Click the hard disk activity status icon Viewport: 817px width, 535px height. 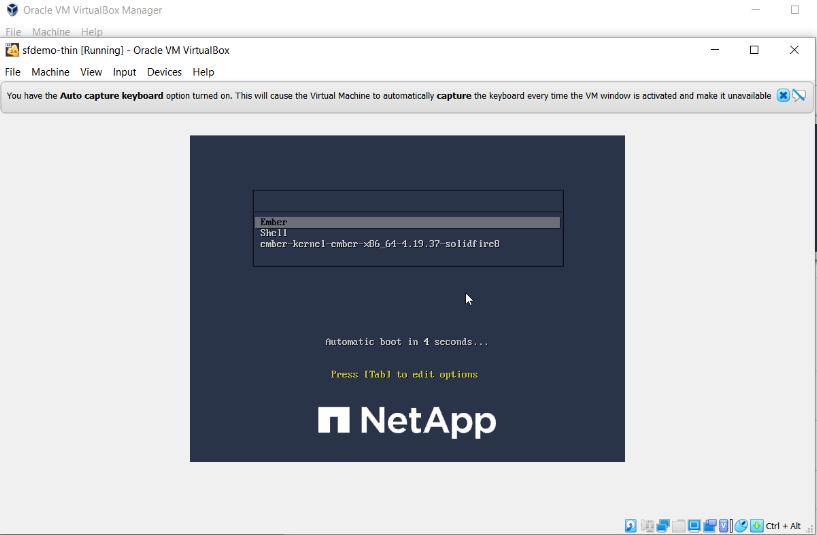point(630,526)
